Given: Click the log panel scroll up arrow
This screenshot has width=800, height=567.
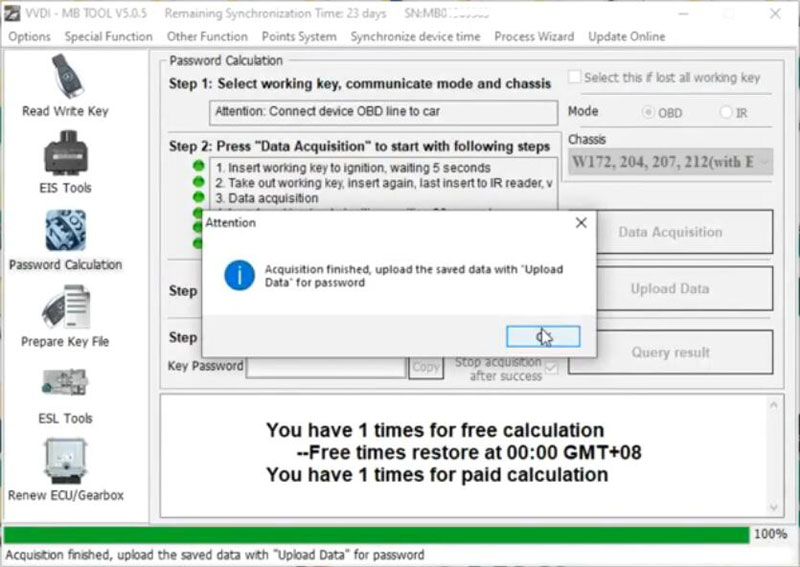Looking at the screenshot, I should click(773, 405).
